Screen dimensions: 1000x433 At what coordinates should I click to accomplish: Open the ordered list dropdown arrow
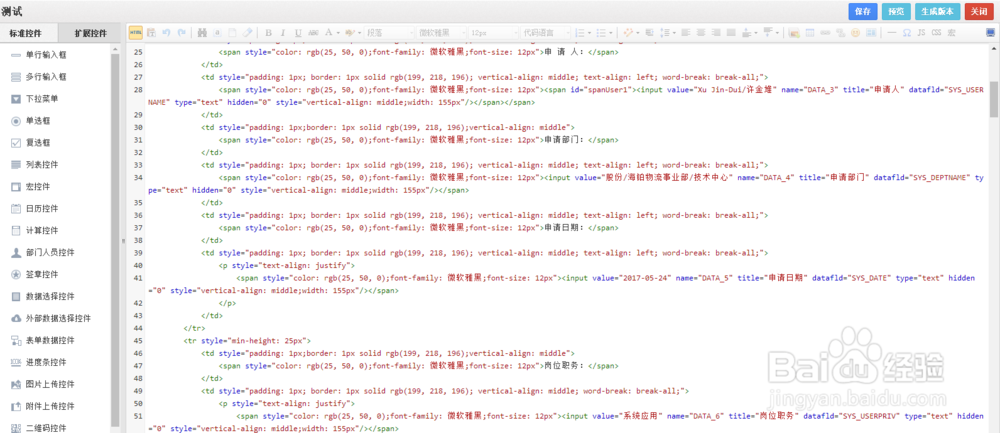click(589, 33)
